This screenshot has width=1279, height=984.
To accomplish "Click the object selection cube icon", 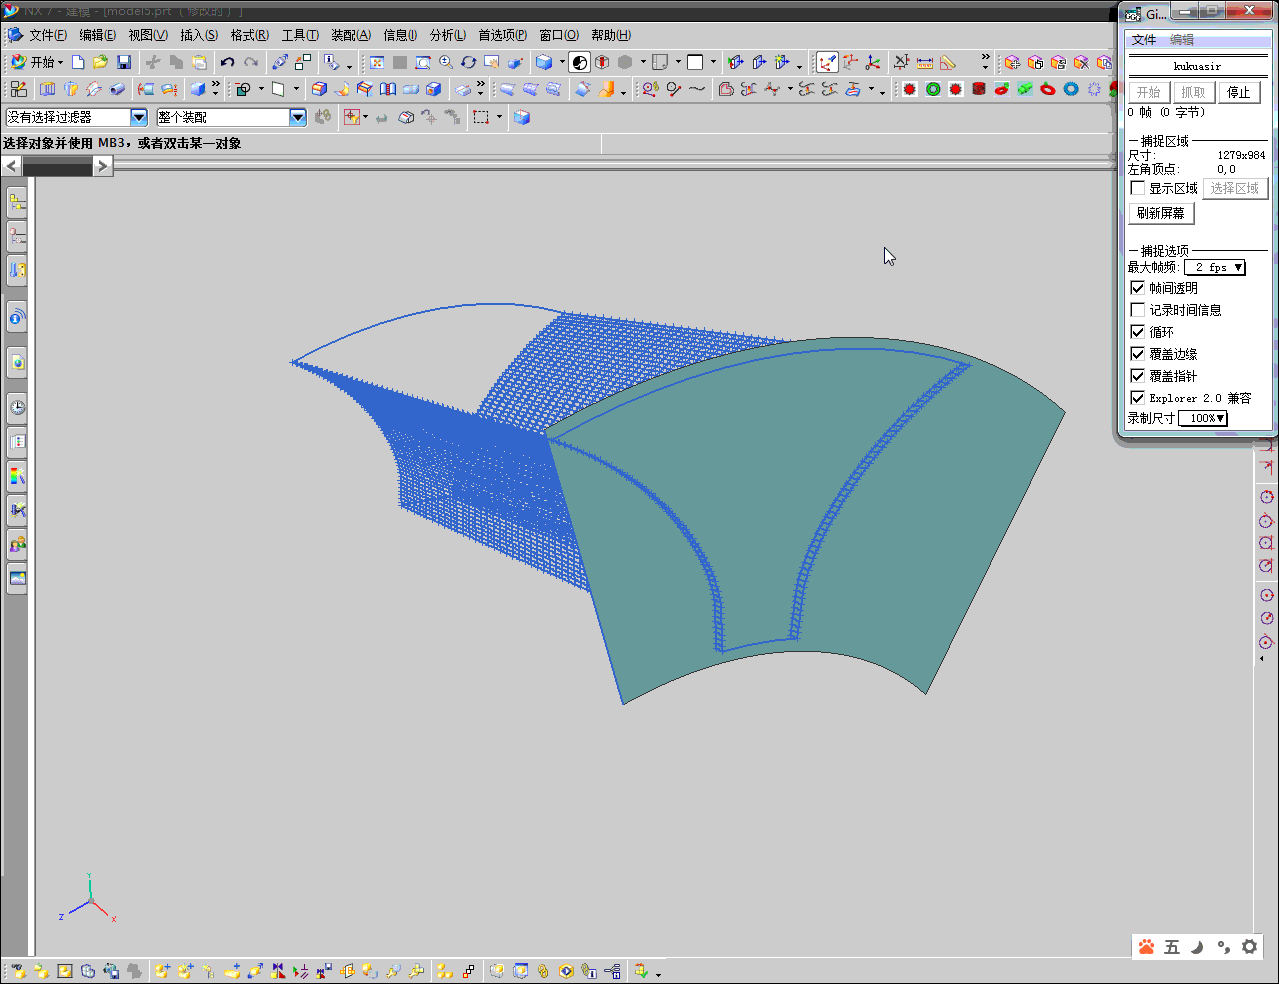I will [x=521, y=117].
